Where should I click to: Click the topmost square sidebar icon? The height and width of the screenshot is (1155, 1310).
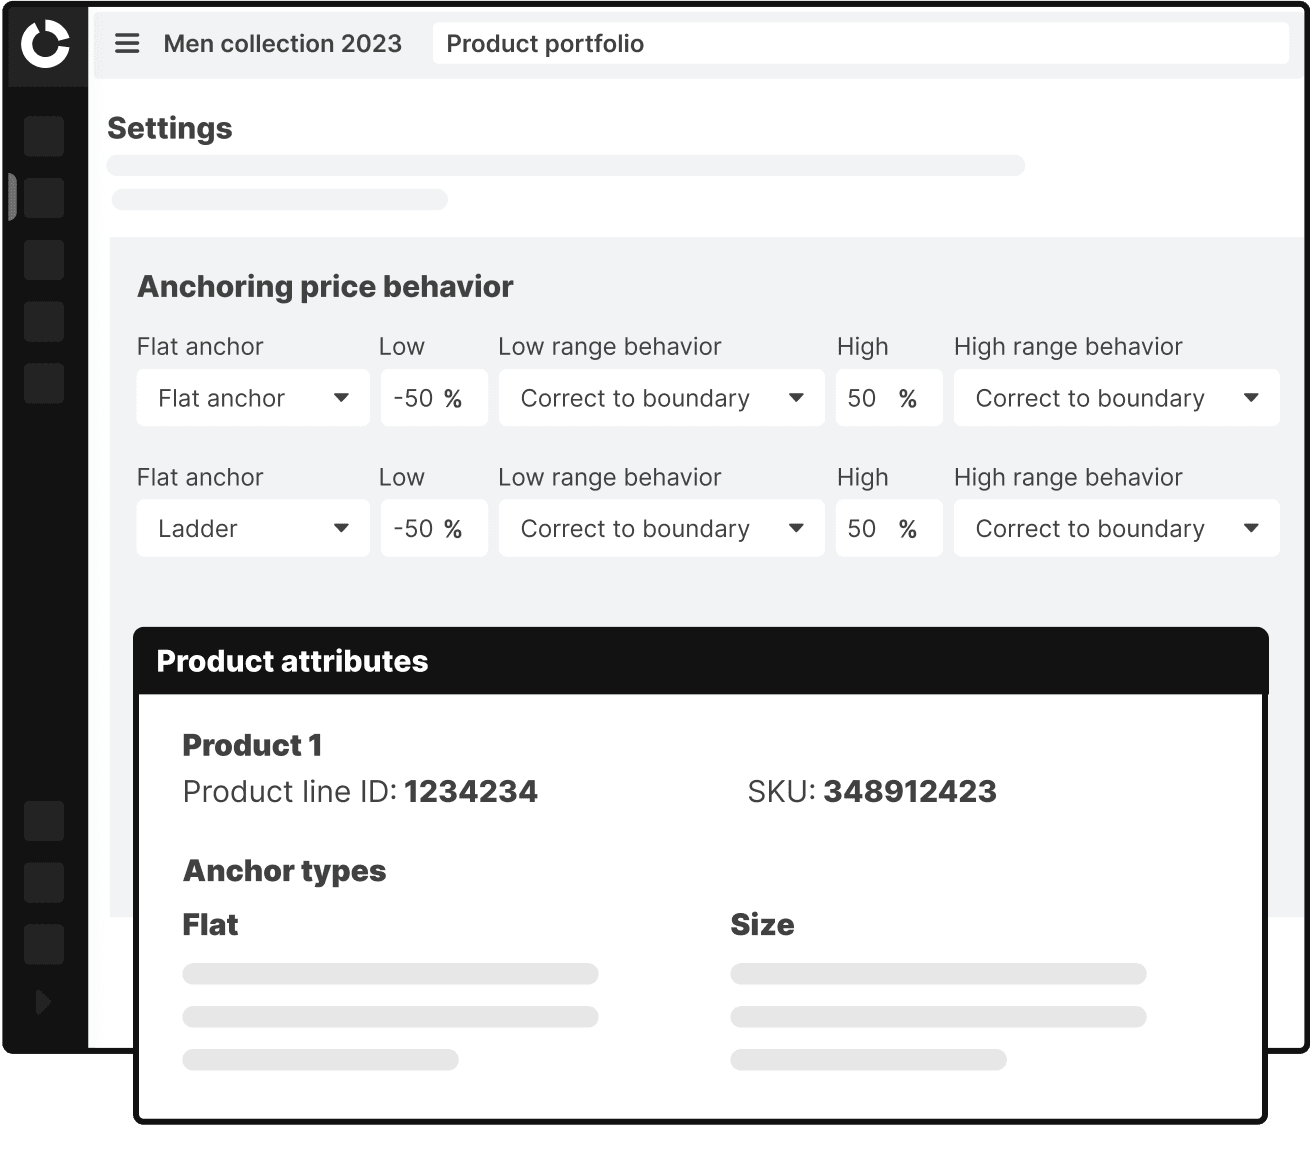43,137
